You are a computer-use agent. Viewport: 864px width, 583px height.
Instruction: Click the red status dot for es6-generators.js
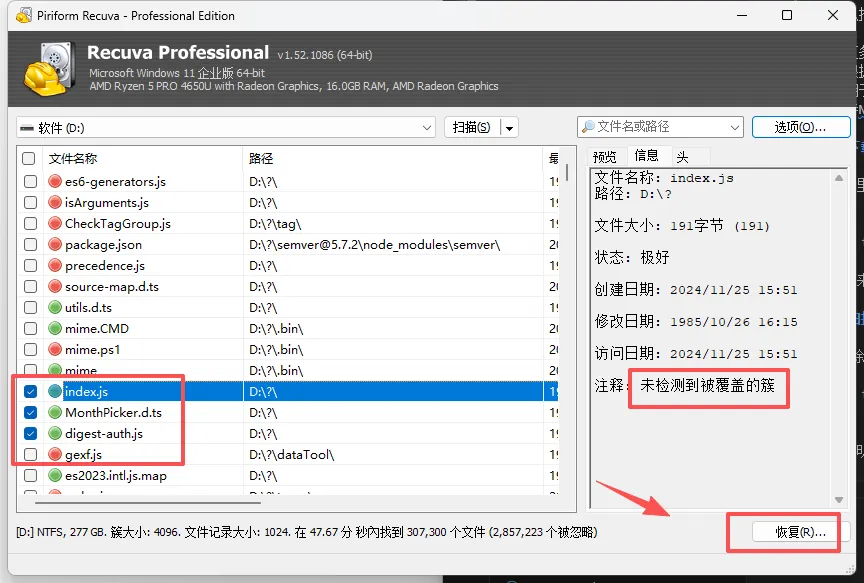pos(55,181)
